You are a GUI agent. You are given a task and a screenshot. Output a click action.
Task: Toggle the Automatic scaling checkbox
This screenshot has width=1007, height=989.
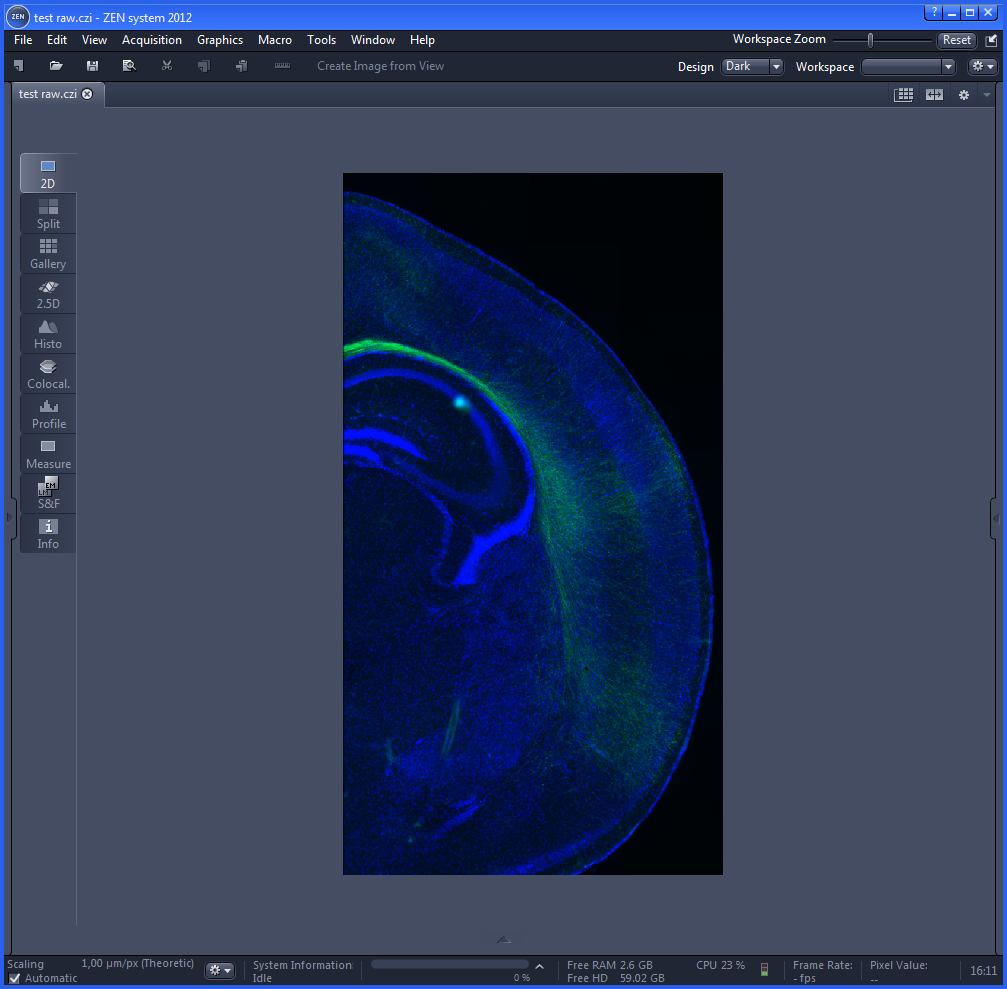[15, 979]
